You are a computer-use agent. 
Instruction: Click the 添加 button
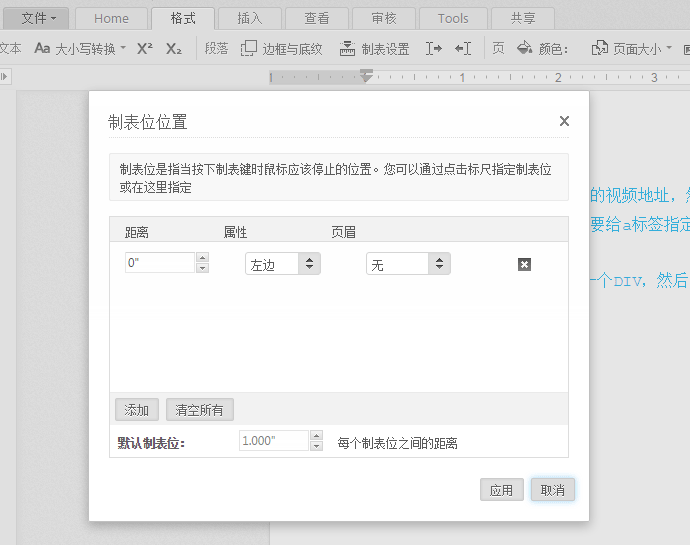[x=137, y=410]
